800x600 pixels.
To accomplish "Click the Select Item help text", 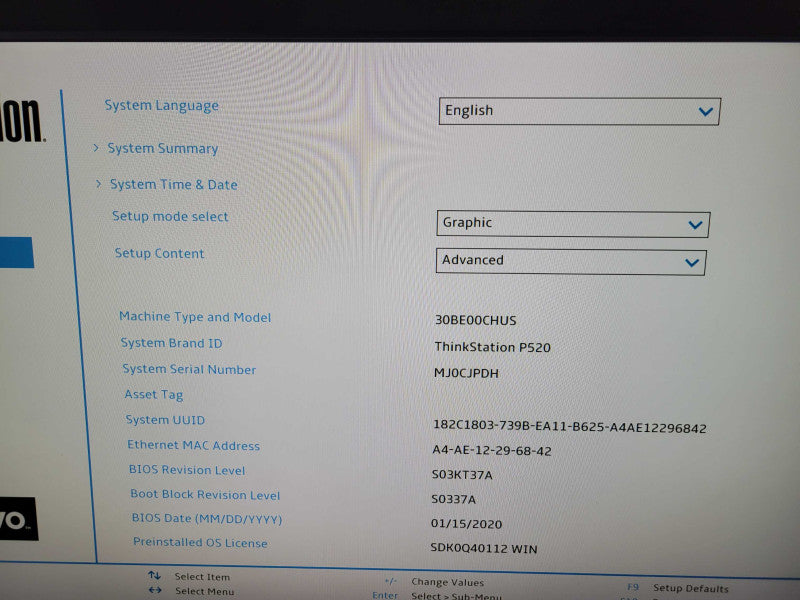I will coord(203,577).
